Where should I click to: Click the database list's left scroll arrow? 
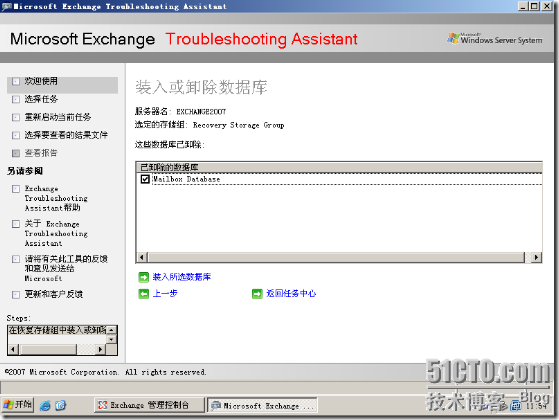click(142, 257)
